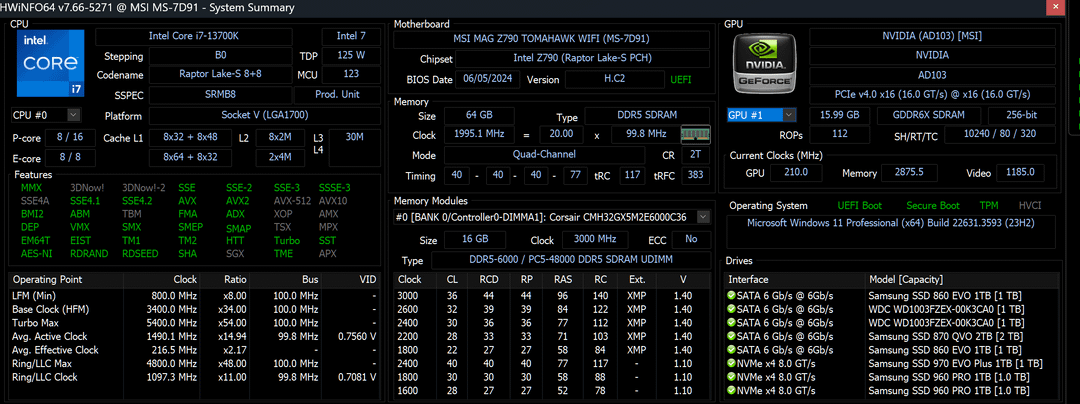Select the 1600 clock timing row

pos(552,390)
